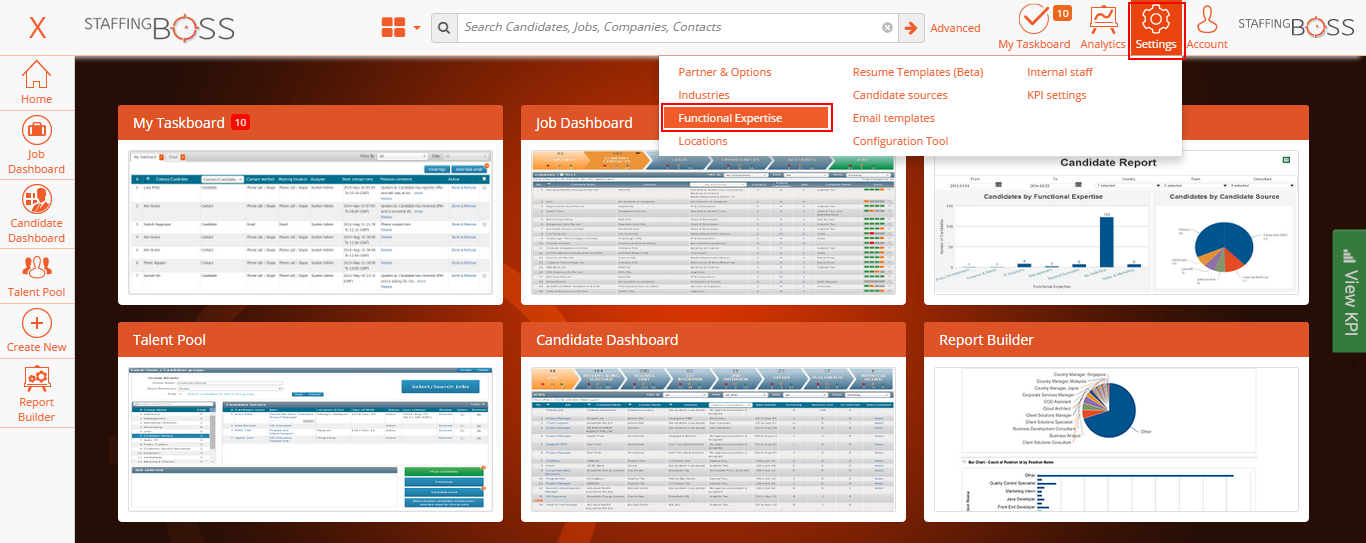Open the Candidate Dashboard preview thumbnail
Image resolution: width=1366 pixels, height=543 pixels.
[x=713, y=439]
